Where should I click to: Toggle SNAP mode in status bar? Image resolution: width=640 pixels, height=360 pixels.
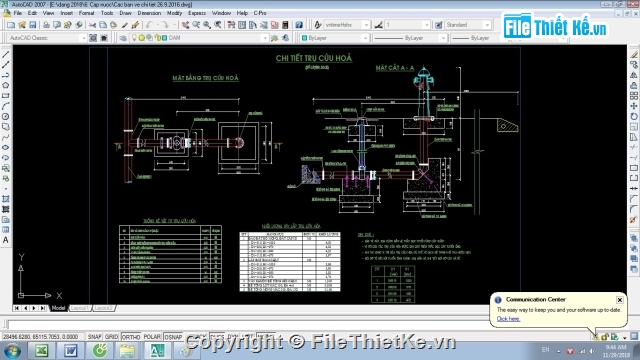[94, 337]
